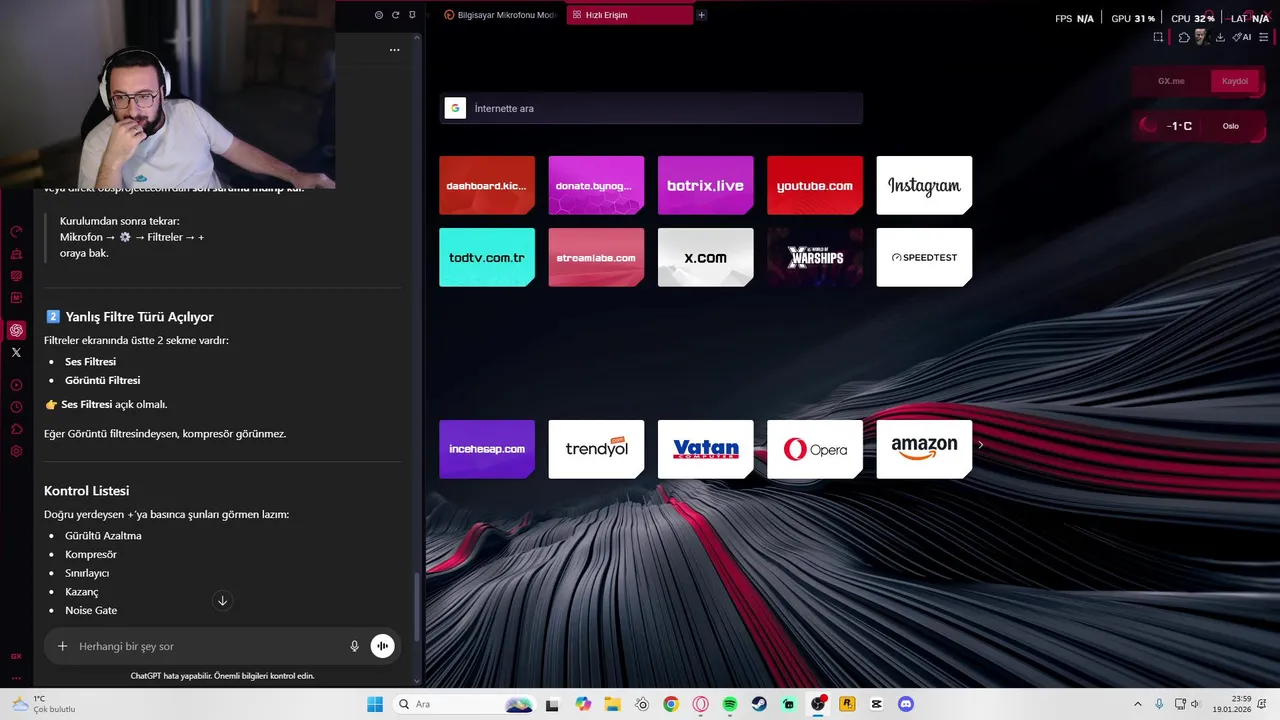Open the dashboard.kick speed dial tile

487,185
